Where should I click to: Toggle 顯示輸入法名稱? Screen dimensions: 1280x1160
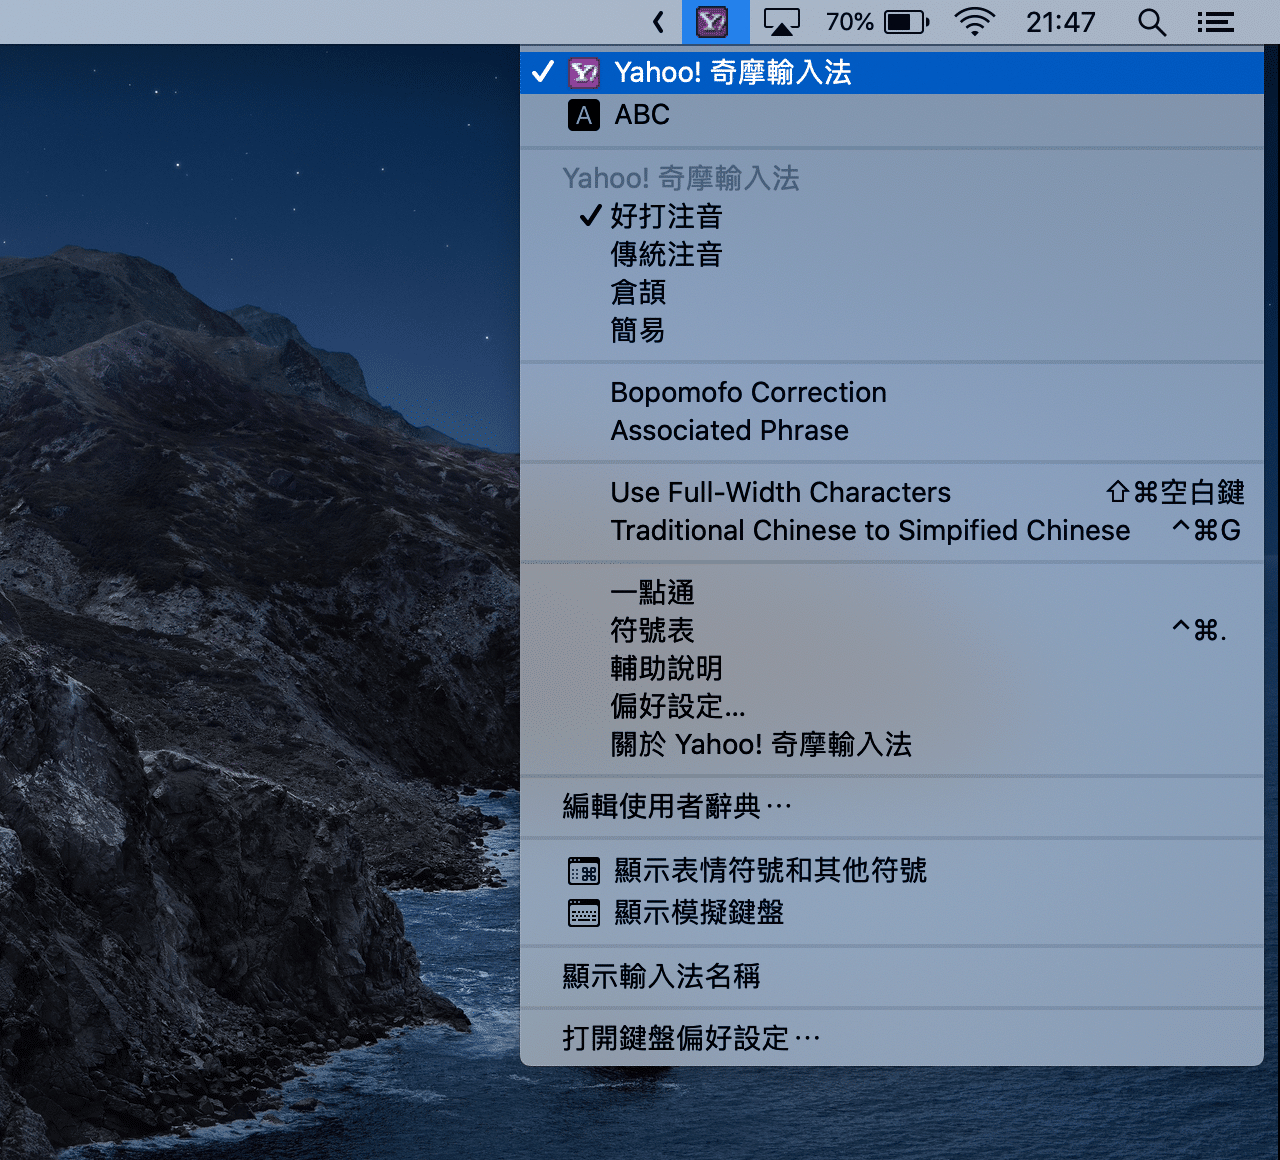point(892,976)
